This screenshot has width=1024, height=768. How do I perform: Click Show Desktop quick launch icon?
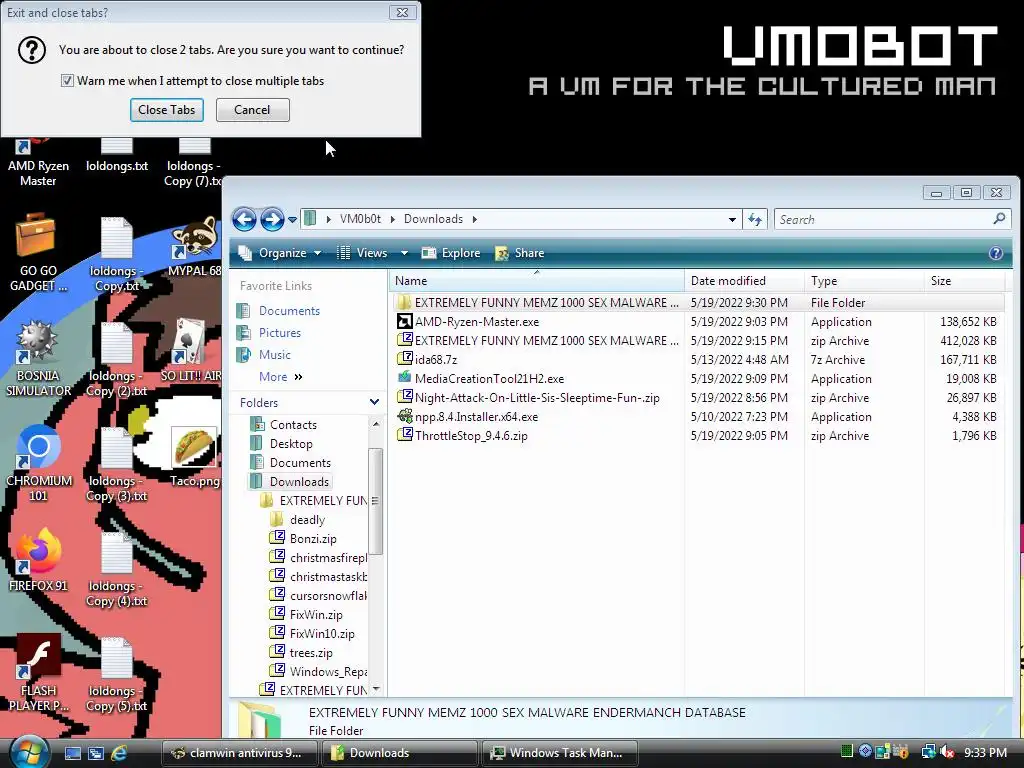click(x=72, y=753)
